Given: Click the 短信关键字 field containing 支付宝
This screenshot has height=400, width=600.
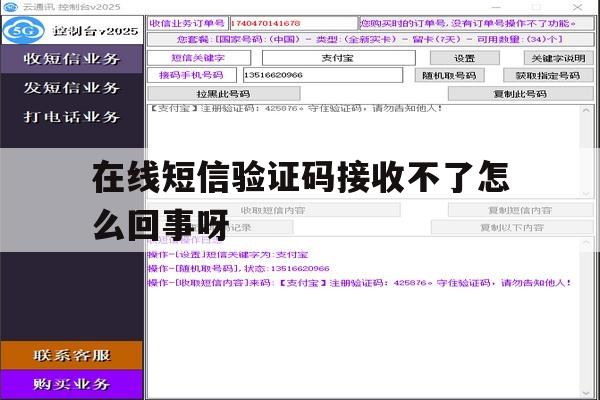Looking at the screenshot, I should coord(339,58).
